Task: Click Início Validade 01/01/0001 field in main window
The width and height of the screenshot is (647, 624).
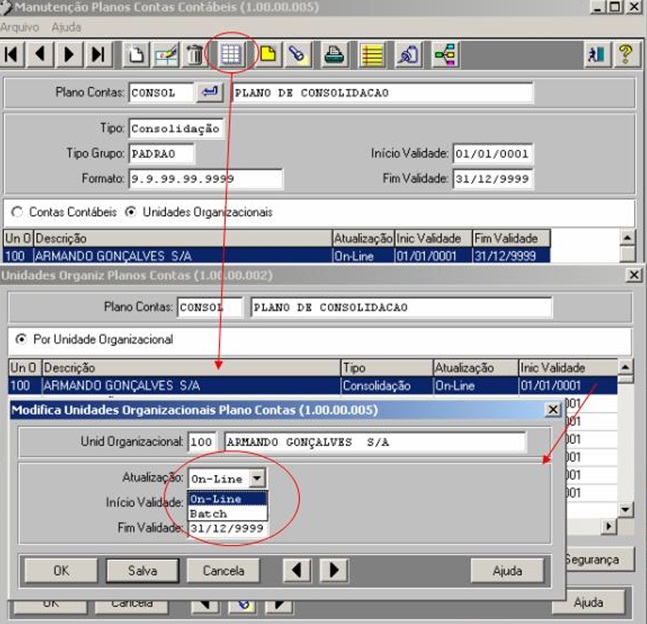Action: coord(493,154)
